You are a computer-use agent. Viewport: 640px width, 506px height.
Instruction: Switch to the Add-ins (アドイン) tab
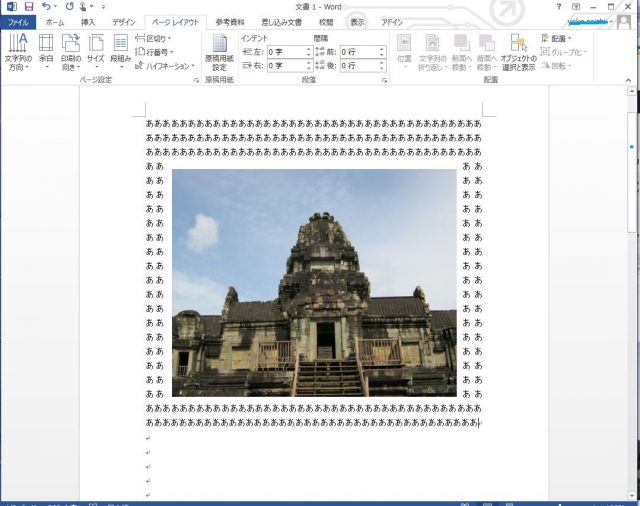tap(392, 22)
